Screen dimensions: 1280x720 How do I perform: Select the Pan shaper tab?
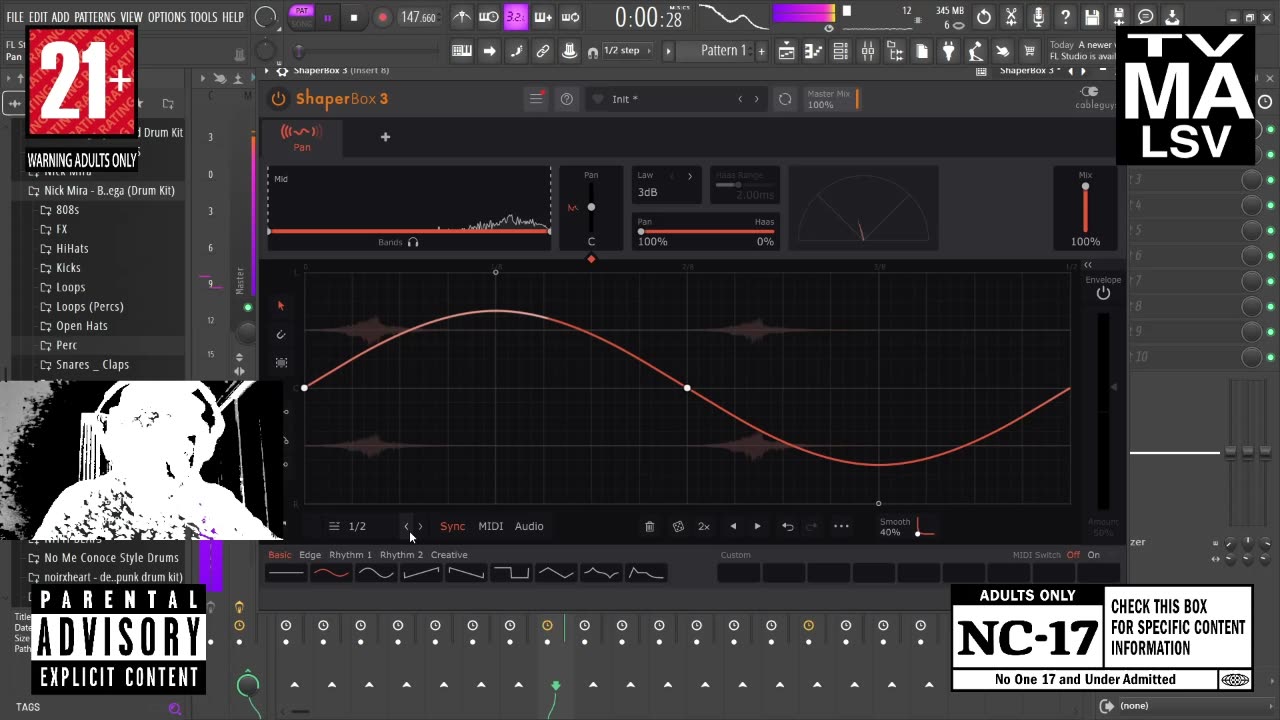click(302, 138)
